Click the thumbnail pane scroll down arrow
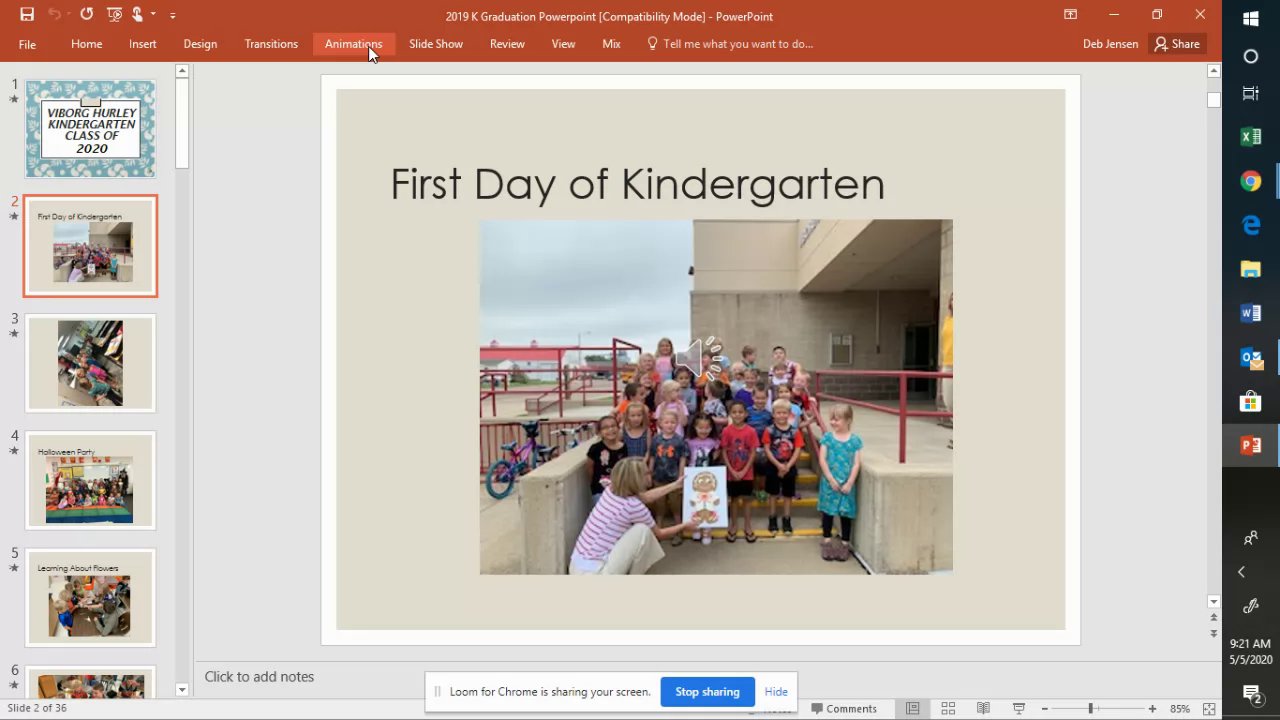 point(182,690)
